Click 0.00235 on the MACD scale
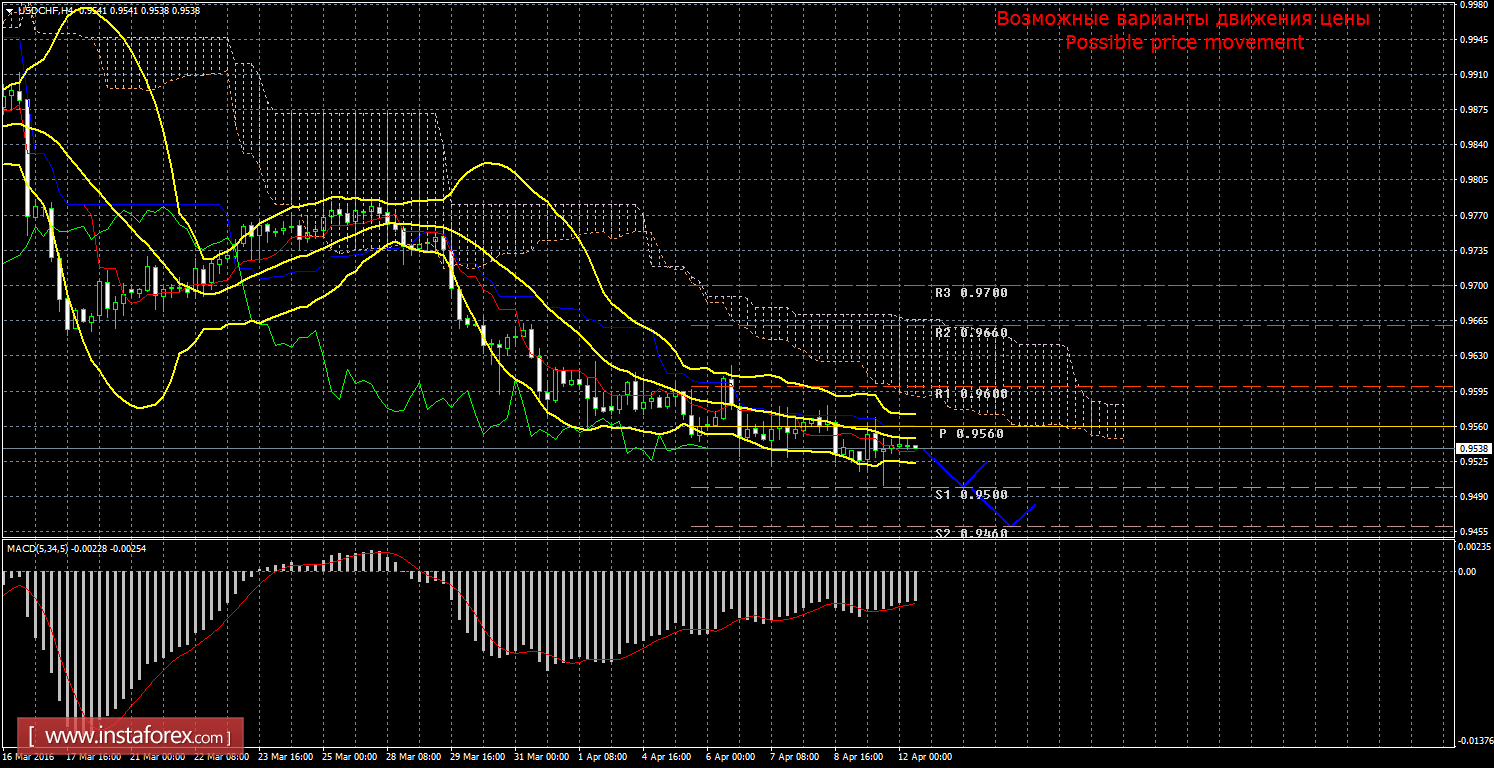The height and width of the screenshot is (768, 1494). coord(1473,547)
